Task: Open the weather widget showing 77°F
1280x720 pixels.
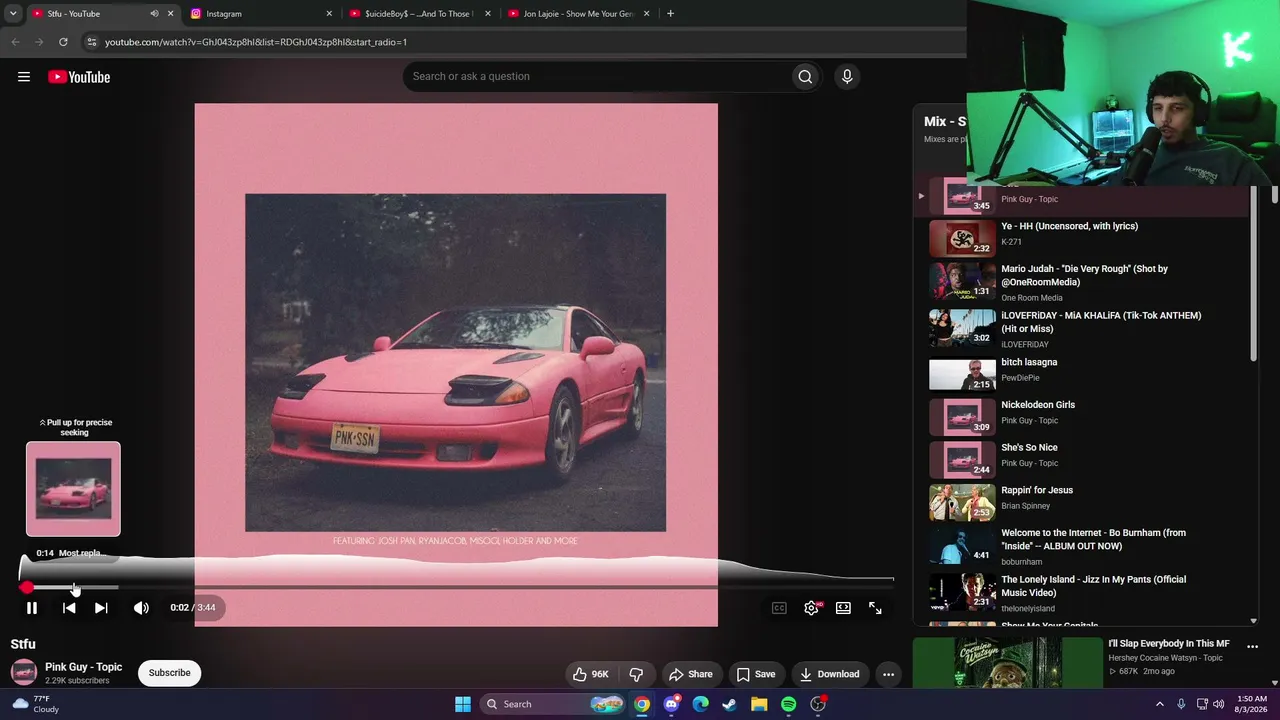Action: pyautogui.click(x=34, y=704)
